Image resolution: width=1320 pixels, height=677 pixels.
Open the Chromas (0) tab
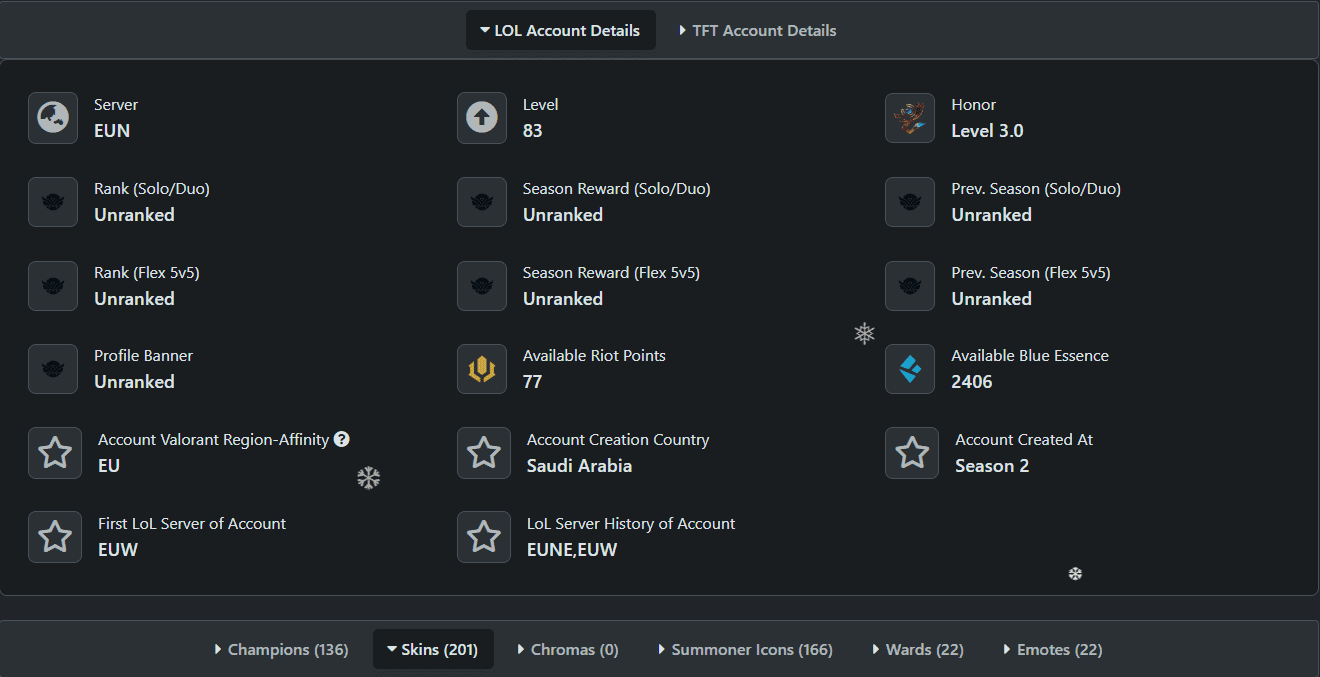click(x=567, y=649)
